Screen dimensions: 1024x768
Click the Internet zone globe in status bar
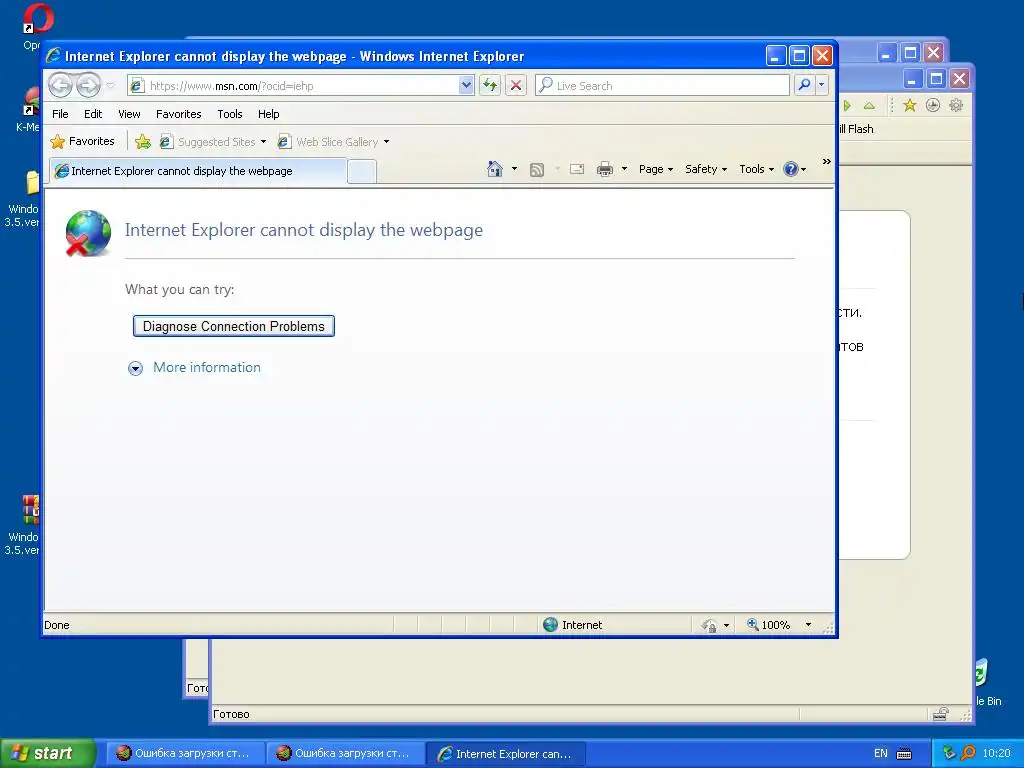(551, 624)
